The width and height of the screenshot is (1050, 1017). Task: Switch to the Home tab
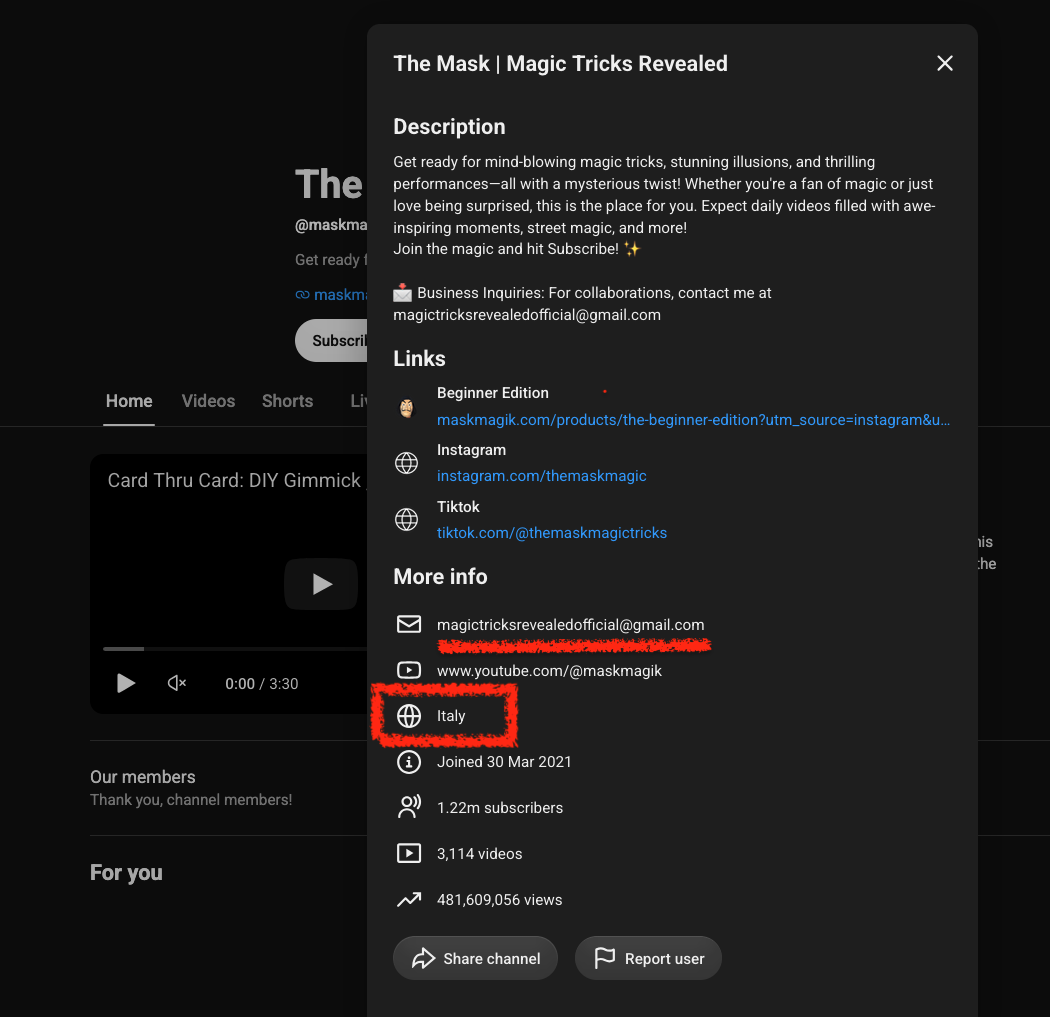click(129, 401)
